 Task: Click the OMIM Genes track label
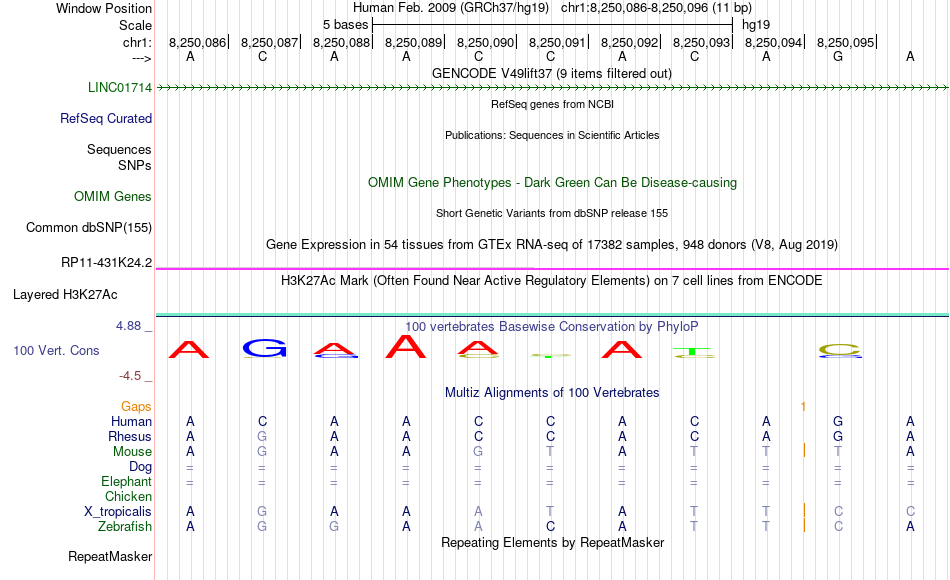click(x=113, y=196)
